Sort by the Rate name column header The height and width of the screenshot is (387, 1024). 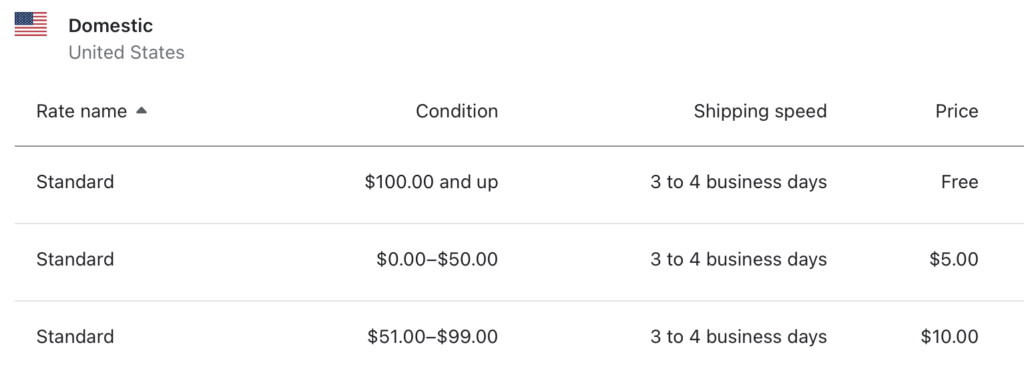(x=82, y=112)
